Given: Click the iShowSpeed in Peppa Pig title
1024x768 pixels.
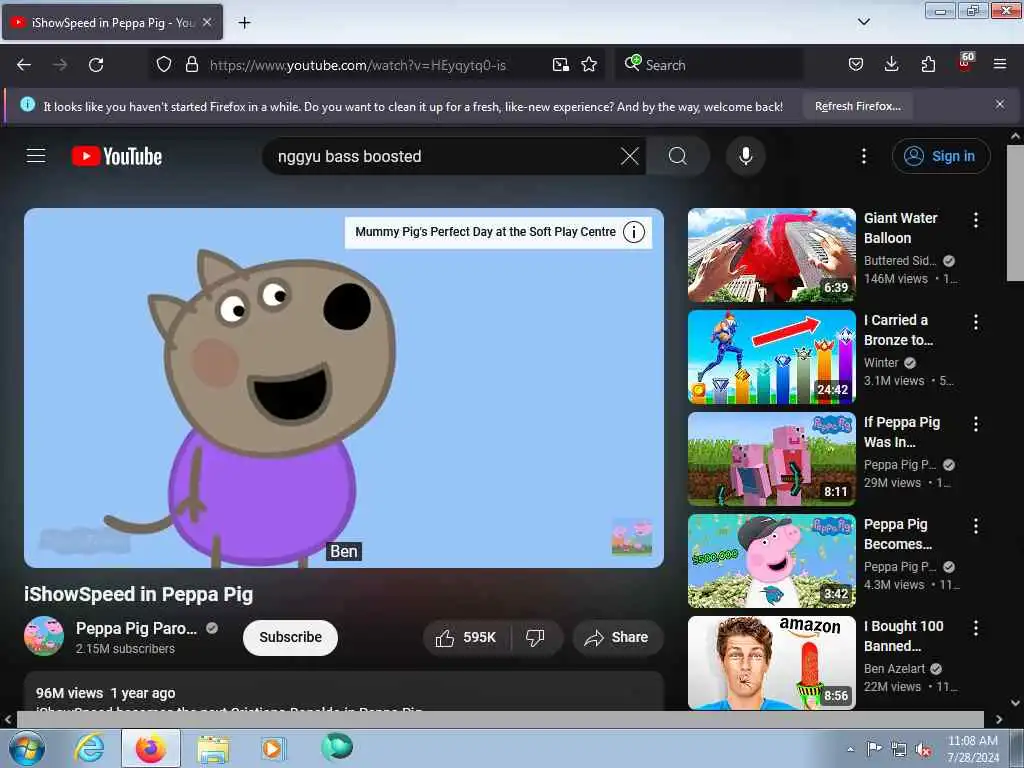Looking at the screenshot, I should click(x=138, y=594).
